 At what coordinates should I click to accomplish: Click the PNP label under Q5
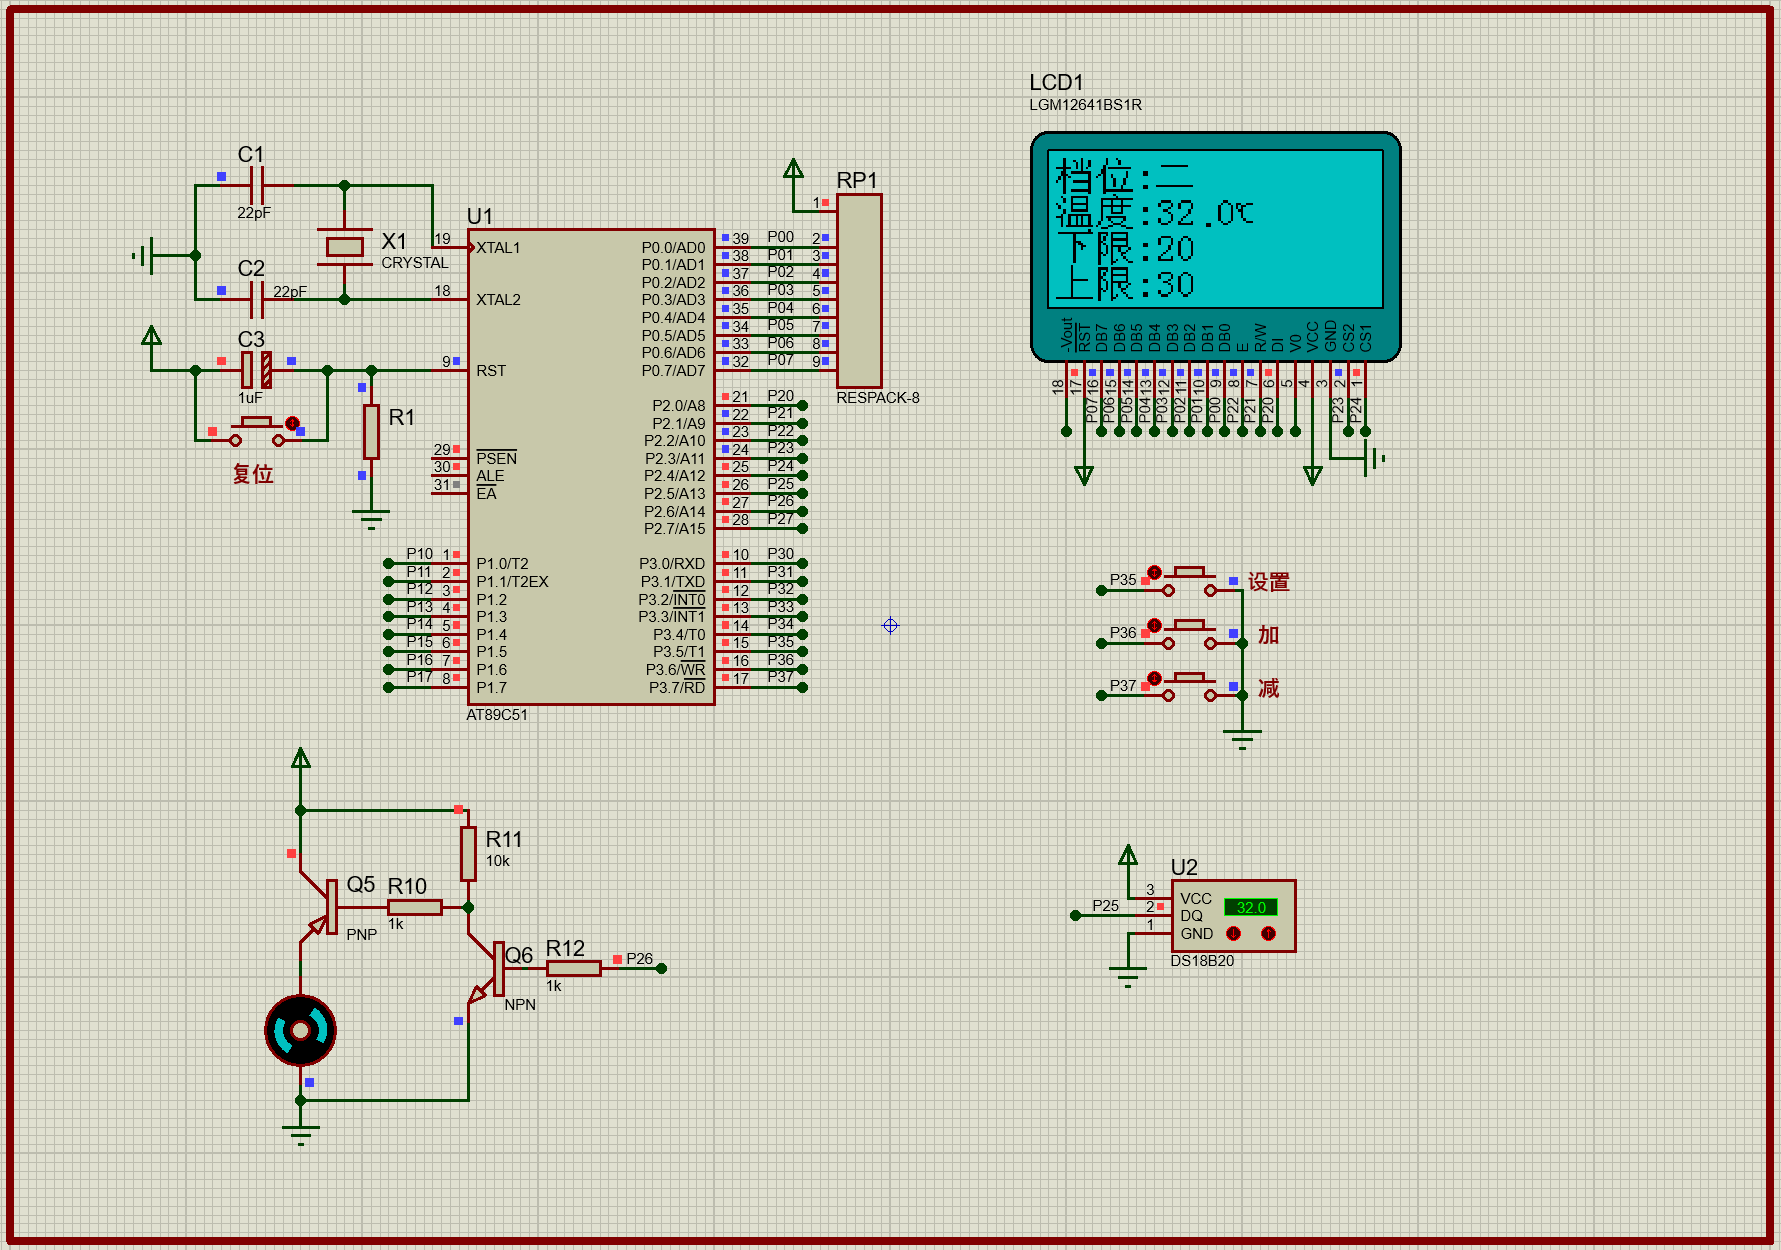click(x=361, y=934)
